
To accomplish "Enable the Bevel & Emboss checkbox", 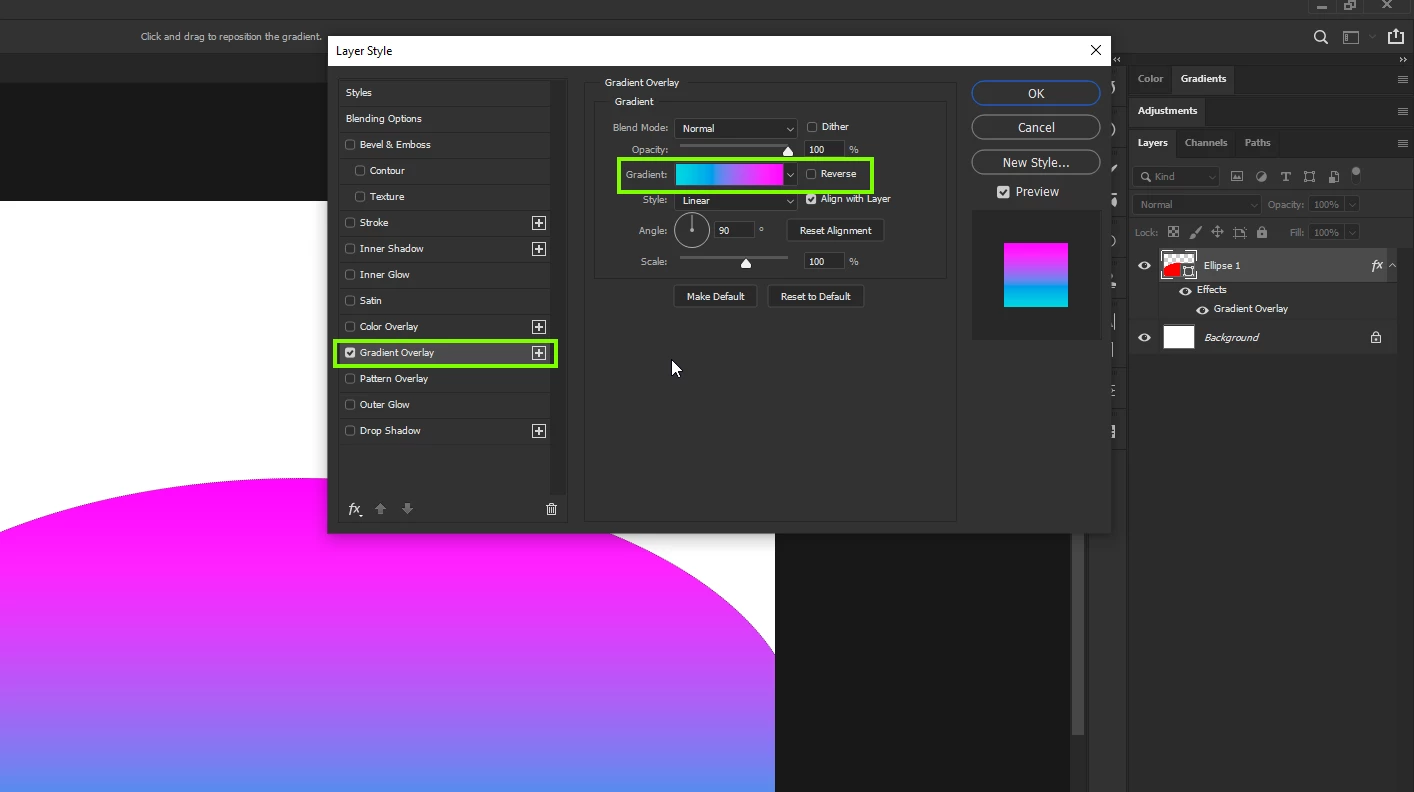I will (350, 145).
